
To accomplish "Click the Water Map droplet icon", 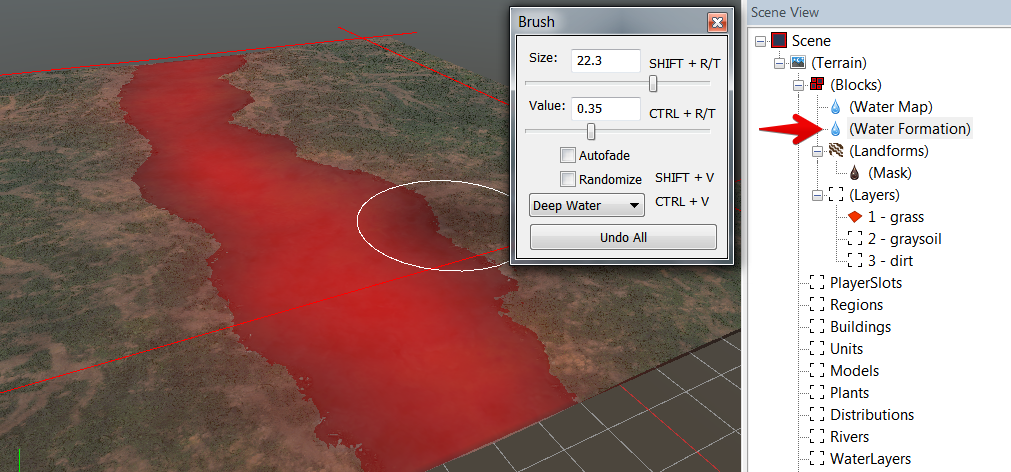I will (x=836, y=106).
